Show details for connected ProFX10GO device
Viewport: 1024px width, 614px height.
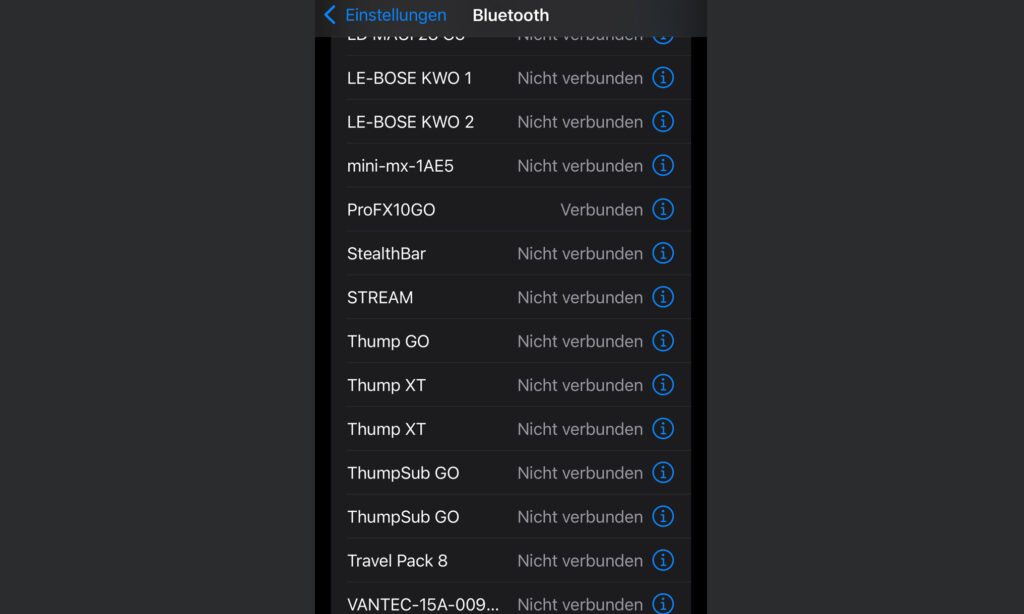[x=663, y=210]
